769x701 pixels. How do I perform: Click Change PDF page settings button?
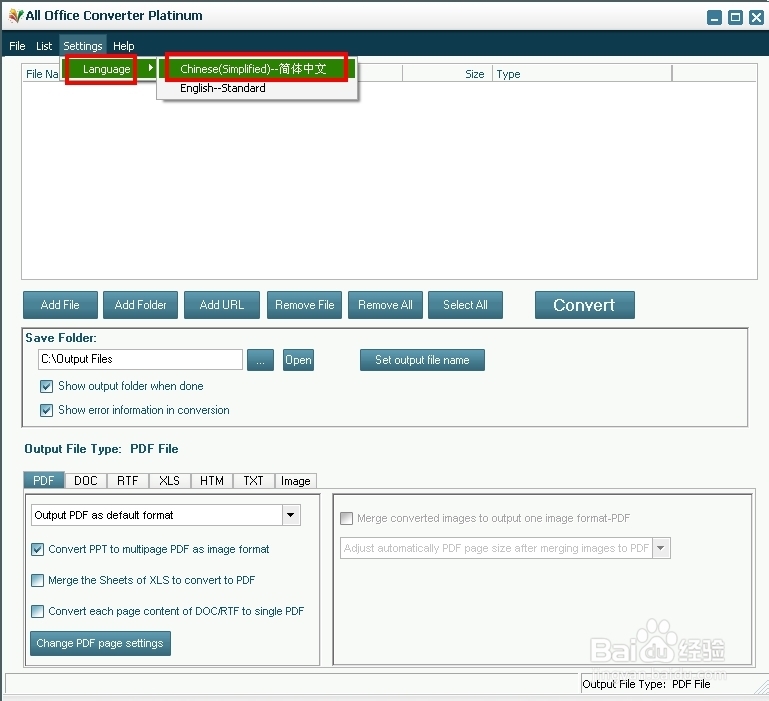[x=100, y=644]
